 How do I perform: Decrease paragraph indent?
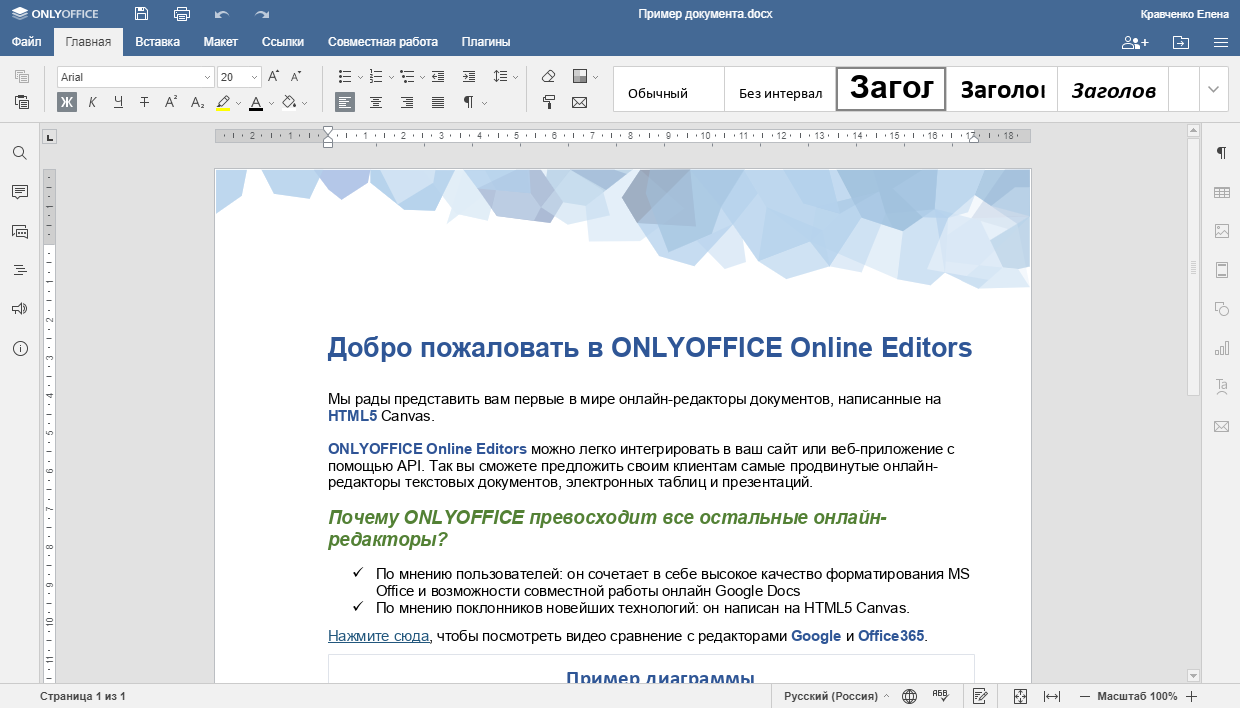click(438, 77)
